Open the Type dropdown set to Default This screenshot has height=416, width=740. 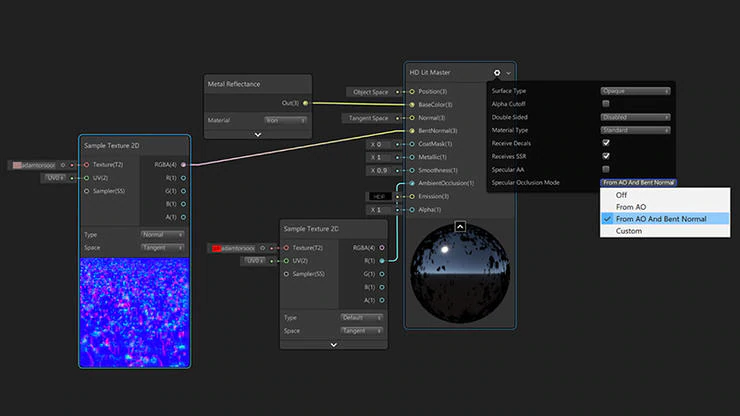point(362,318)
